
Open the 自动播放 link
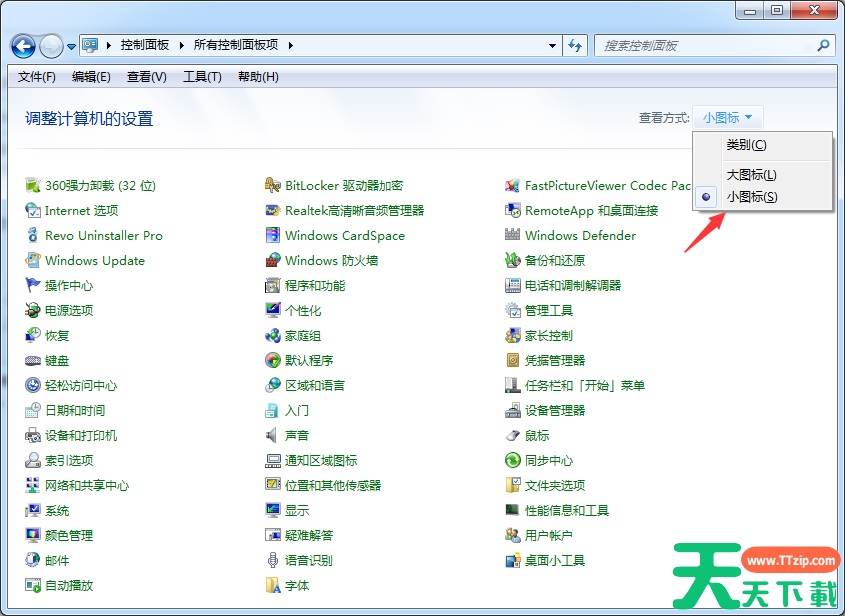[69, 585]
